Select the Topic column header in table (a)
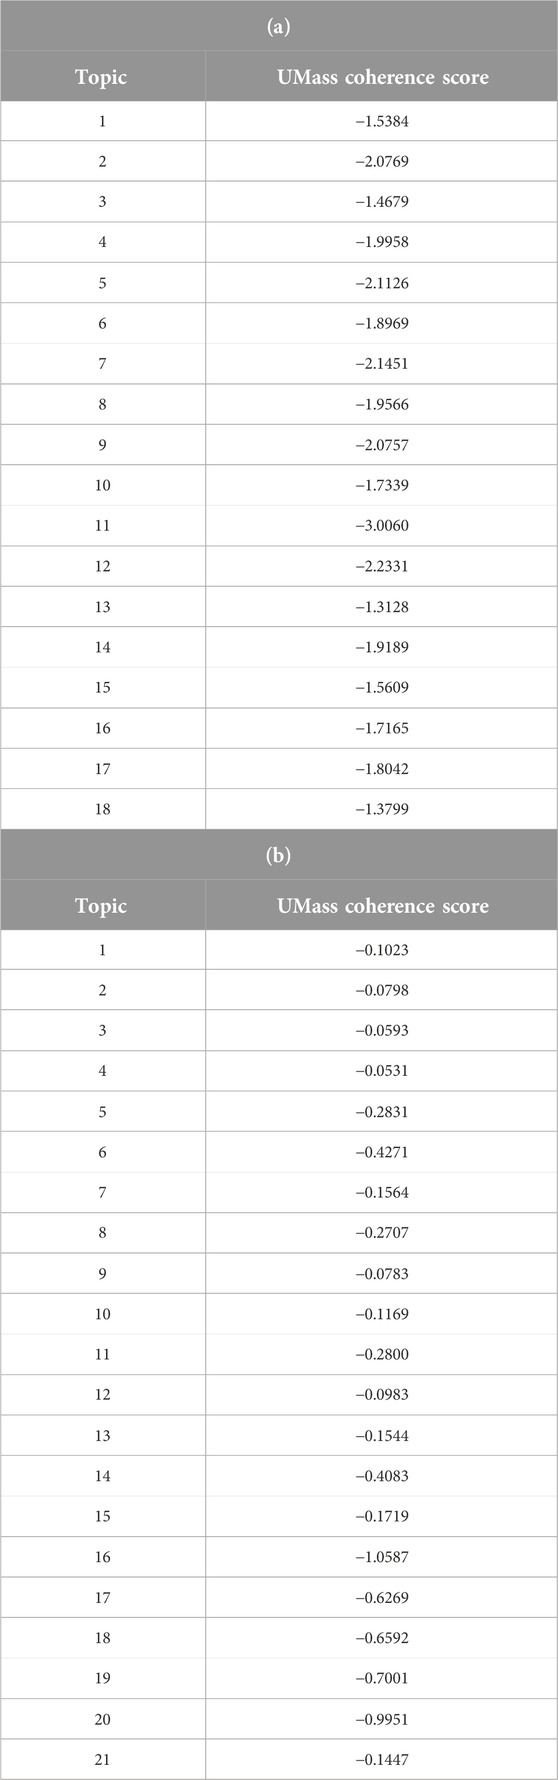Screen dimensions: 558x1780 click(x=102, y=77)
